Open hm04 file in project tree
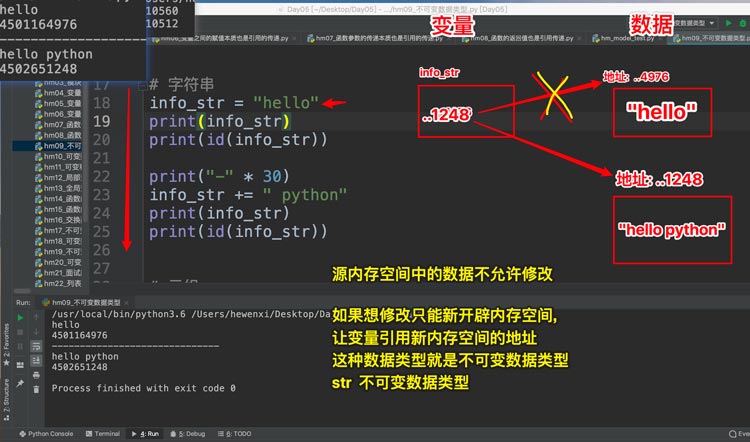The height and width of the screenshot is (442, 750). click(58, 93)
